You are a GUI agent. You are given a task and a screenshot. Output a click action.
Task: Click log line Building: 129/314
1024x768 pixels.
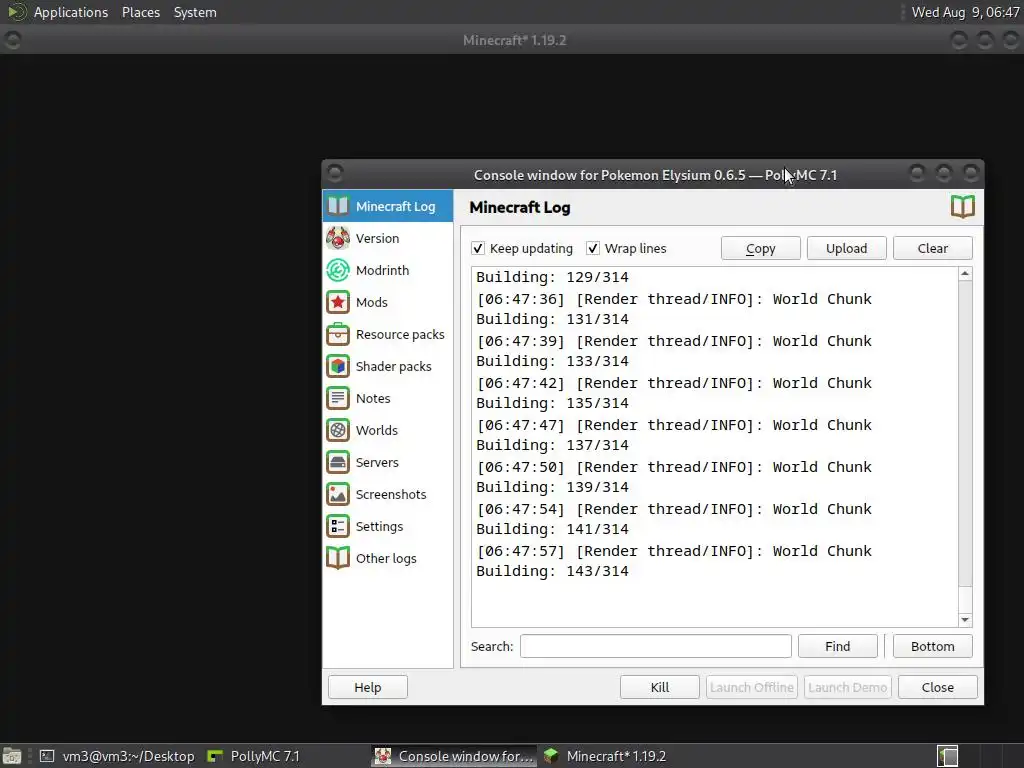pyautogui.click(x=552, y=277)
